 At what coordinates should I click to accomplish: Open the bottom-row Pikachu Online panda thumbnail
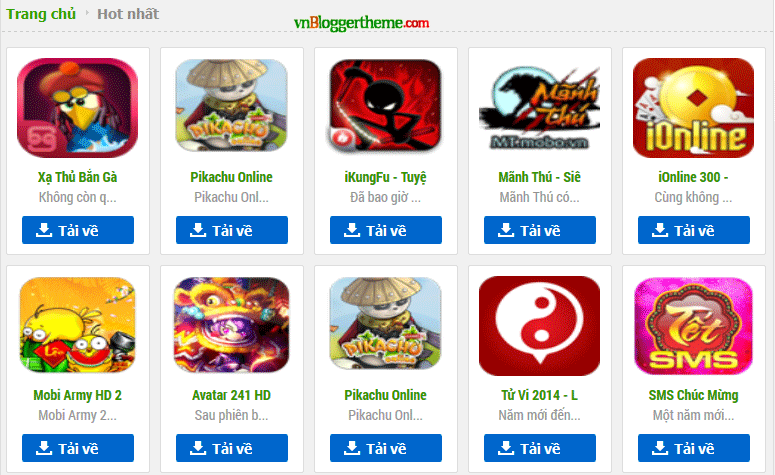pos(386,323)
